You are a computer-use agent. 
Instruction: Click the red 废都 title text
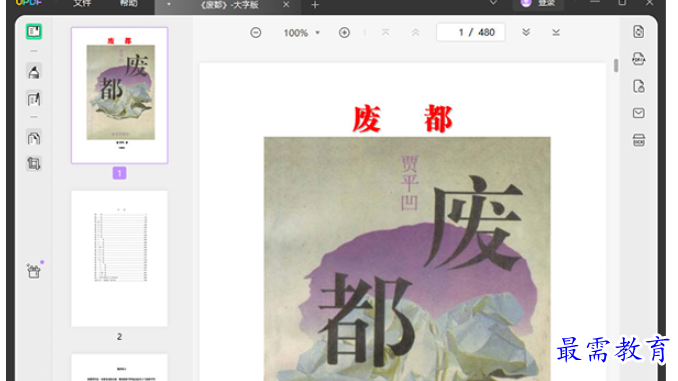[403, 119]
